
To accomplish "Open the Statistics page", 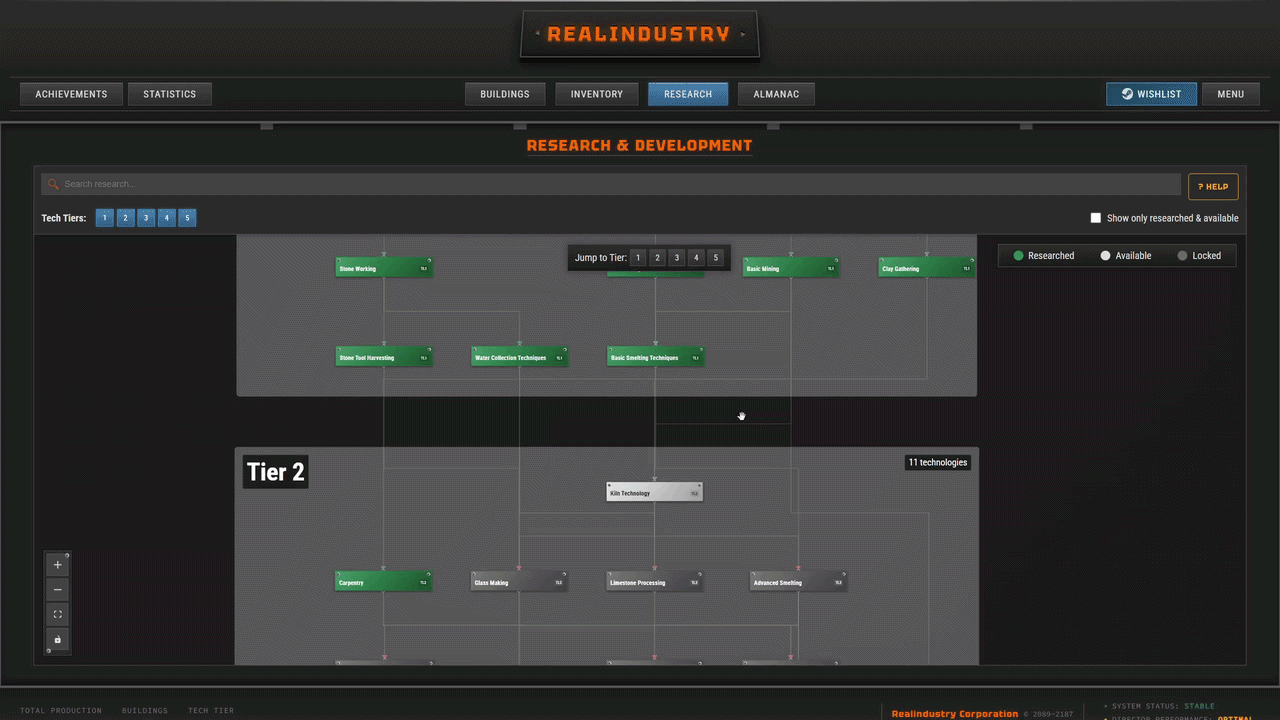I will pos(170,94).
